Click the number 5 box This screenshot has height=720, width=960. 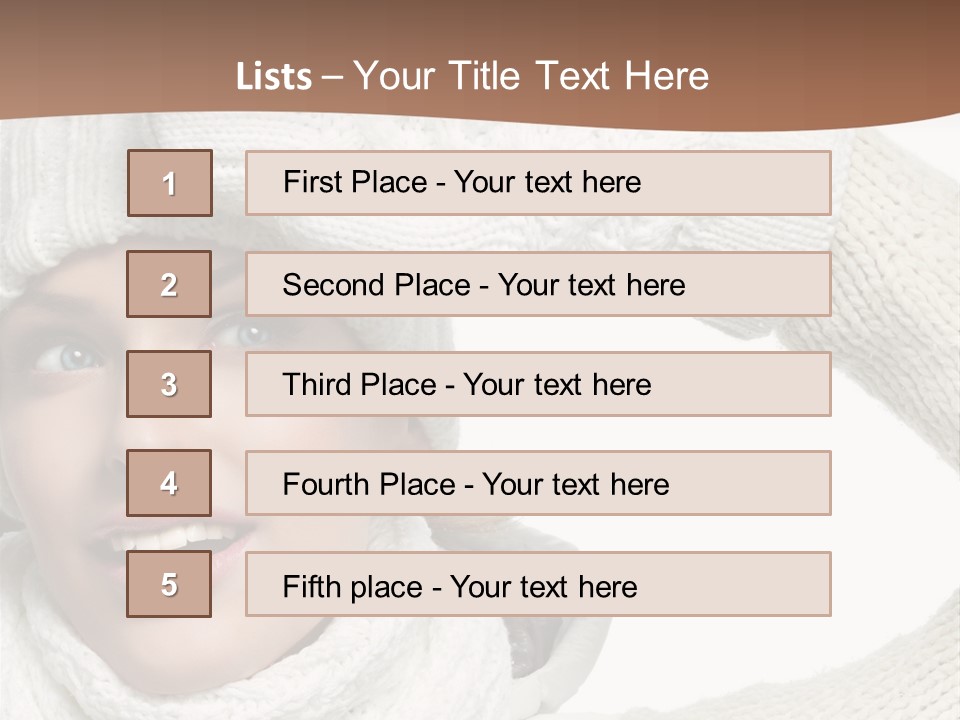tap(169, 584)
